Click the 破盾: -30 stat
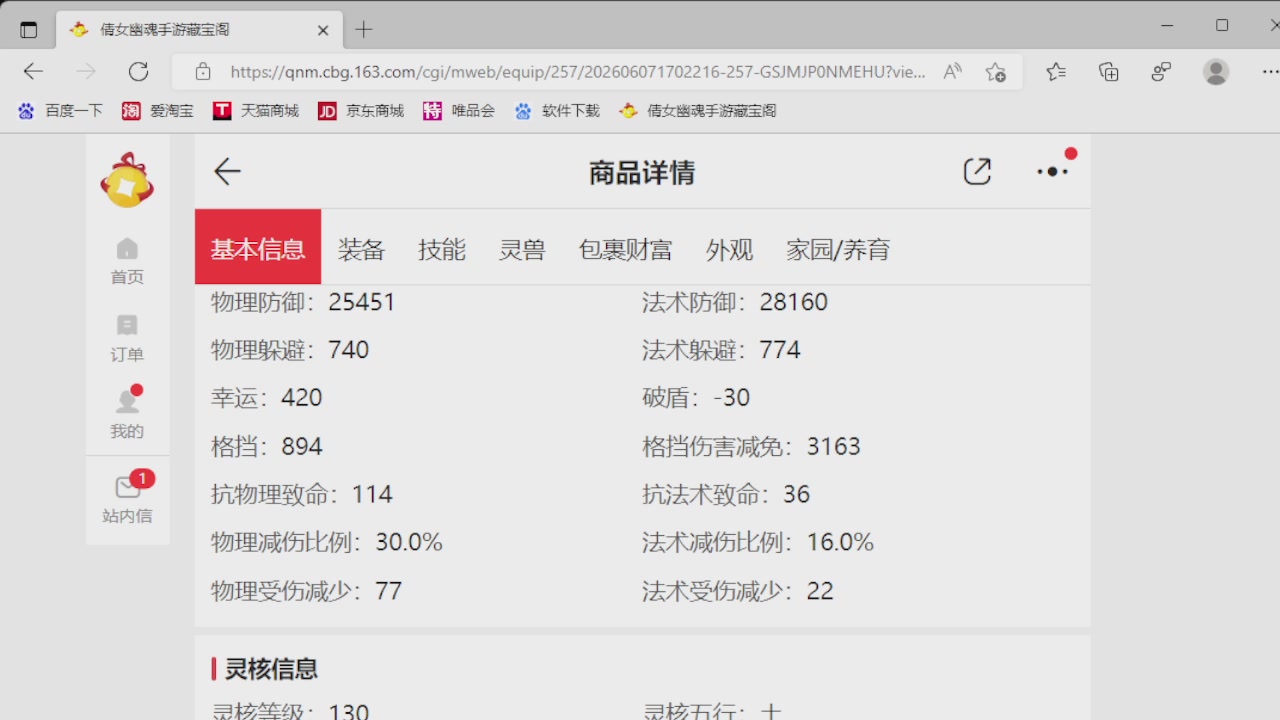Viewport: 1280px width, 720px height. [x=696, y=398]
